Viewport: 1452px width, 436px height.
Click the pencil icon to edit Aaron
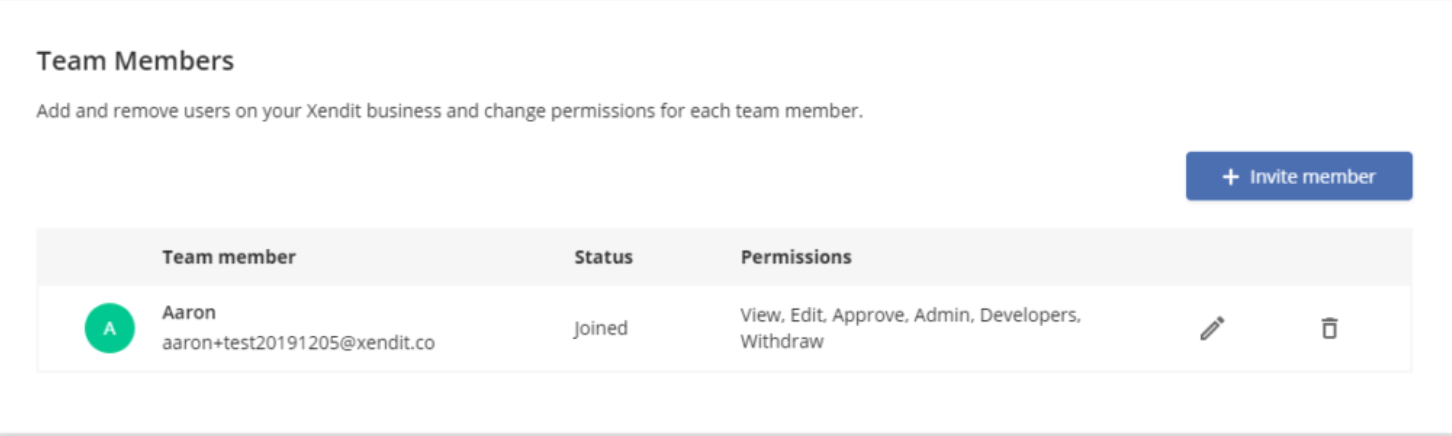pyautogui.click(x=1212, y=328)
